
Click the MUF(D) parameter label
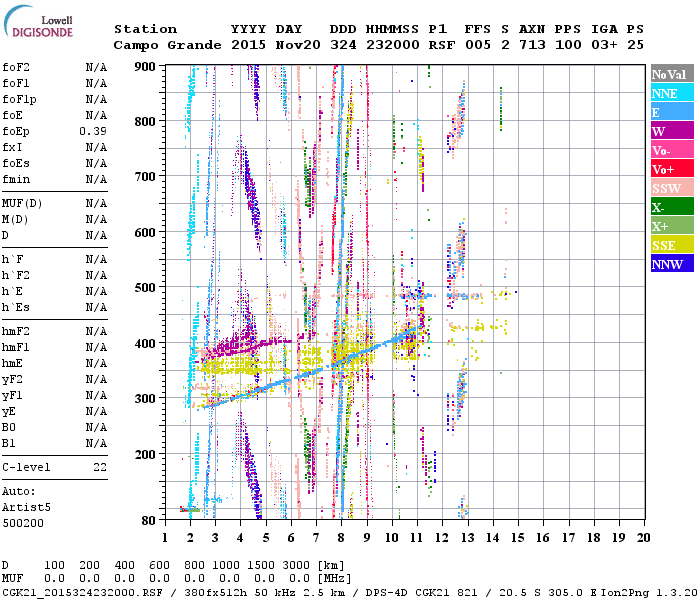(22, 204)
